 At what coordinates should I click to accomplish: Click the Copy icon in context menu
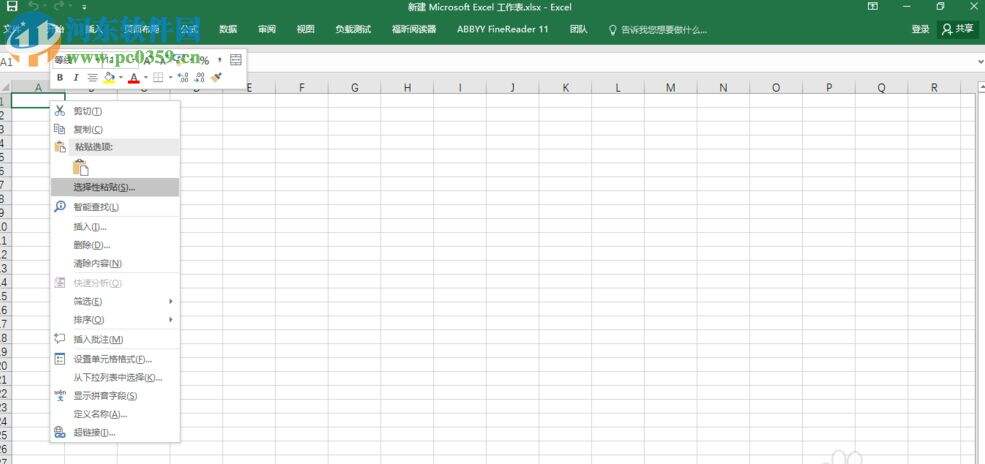tap(60, 129)
